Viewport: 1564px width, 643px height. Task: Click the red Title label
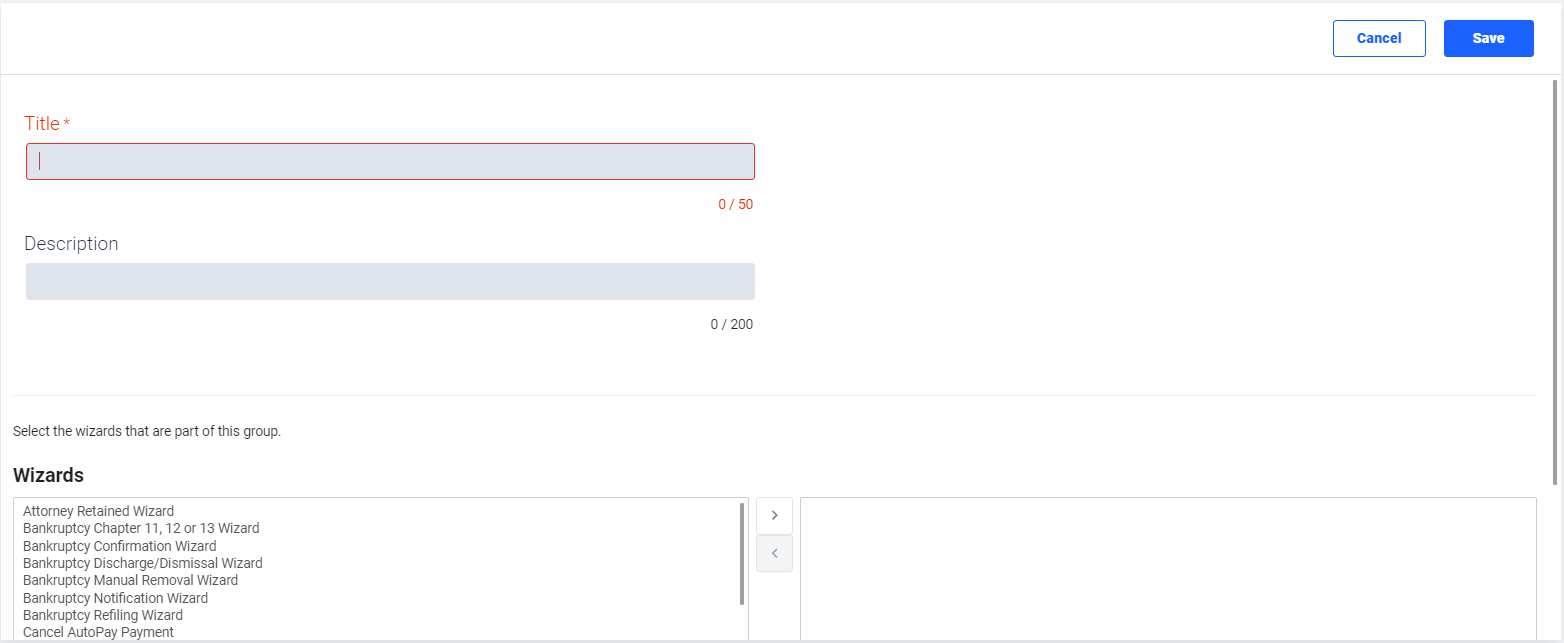(x=42, y=124)
